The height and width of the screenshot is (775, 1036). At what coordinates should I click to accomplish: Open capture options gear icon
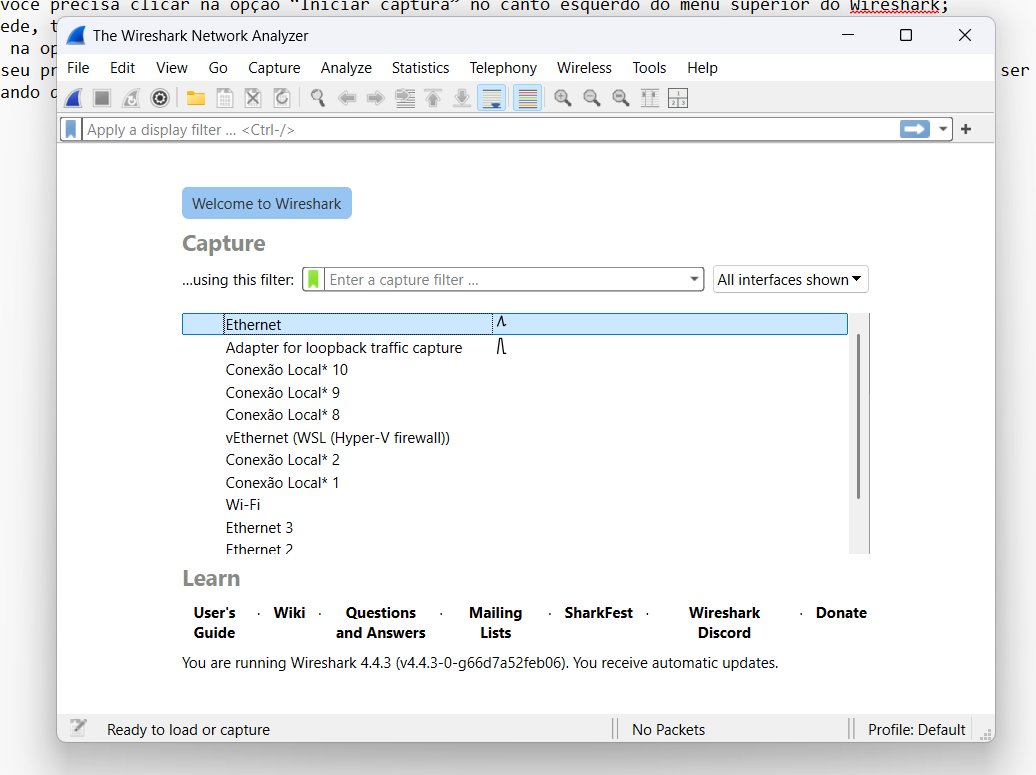point(159,98)
